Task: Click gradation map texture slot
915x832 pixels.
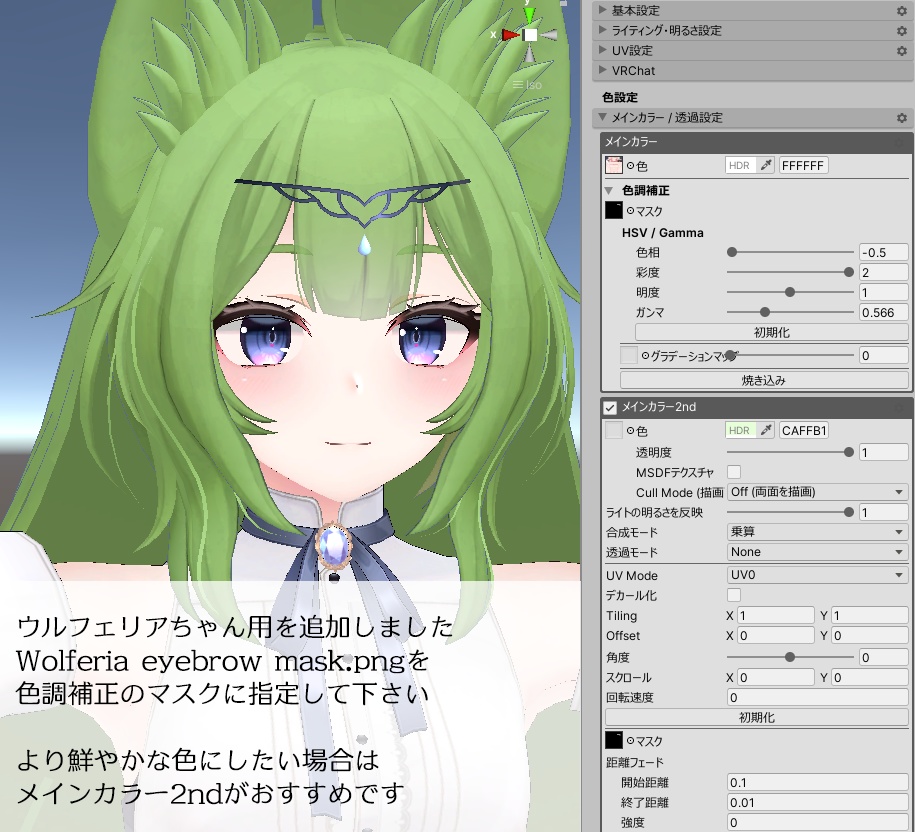Action: 628,355
